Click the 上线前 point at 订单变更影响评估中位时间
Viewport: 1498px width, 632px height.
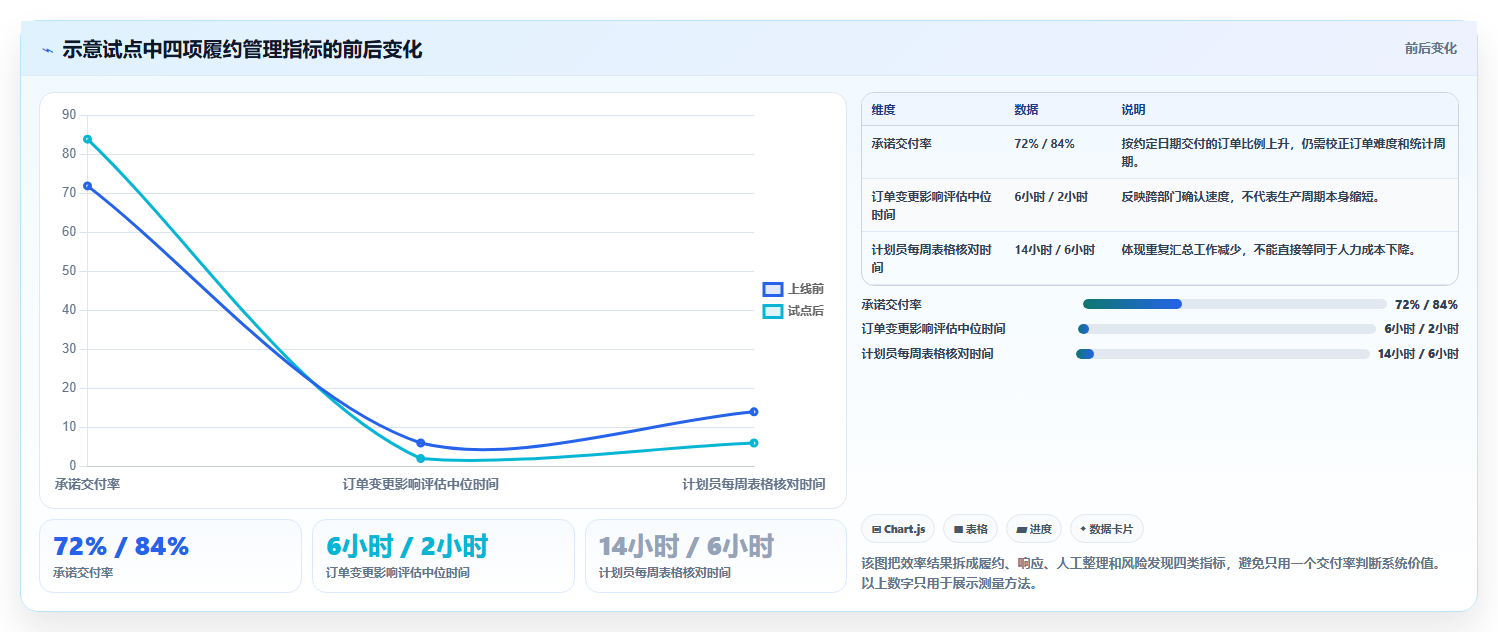point(421,443)
